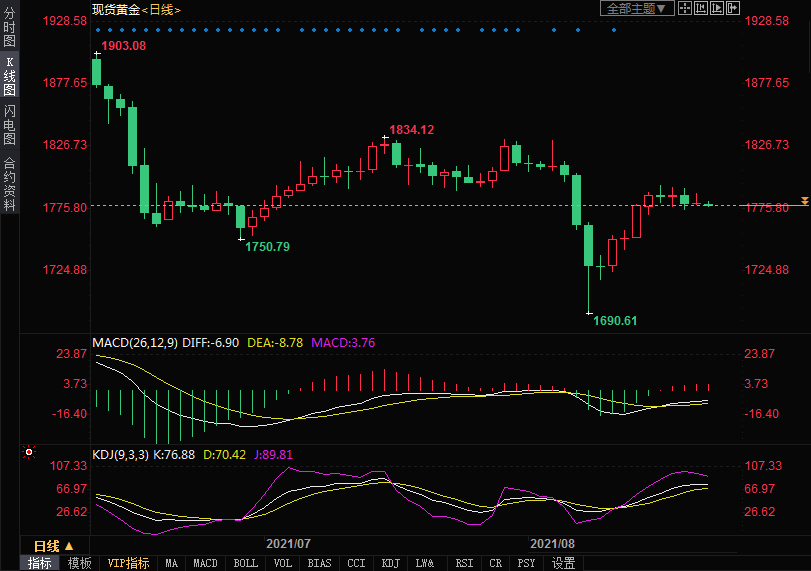Click the exit panel arrow icon at top right
Image resolution: width=811 pixels, height=571 pixels.
coord(732,8)
